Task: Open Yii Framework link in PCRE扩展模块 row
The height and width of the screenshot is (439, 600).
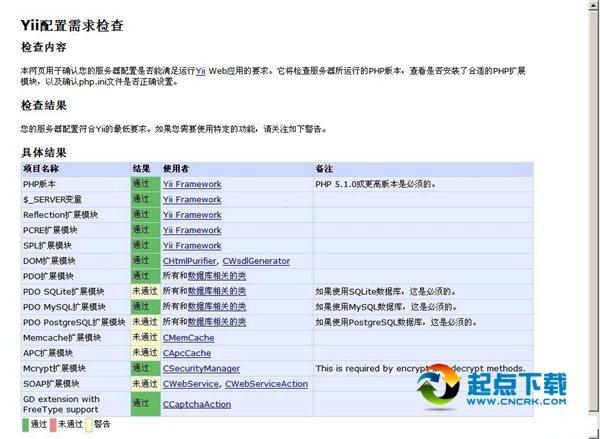Action: tap(192, 230)
